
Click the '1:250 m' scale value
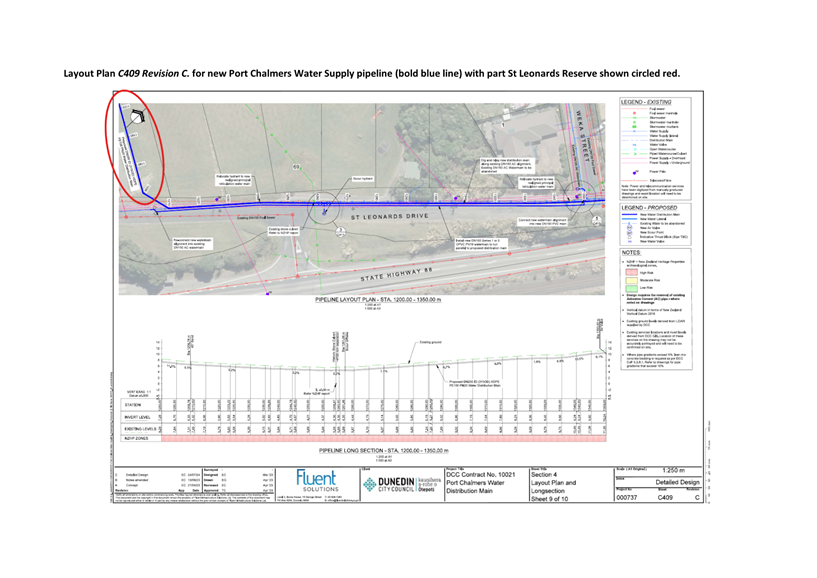(x=673, y=471)
